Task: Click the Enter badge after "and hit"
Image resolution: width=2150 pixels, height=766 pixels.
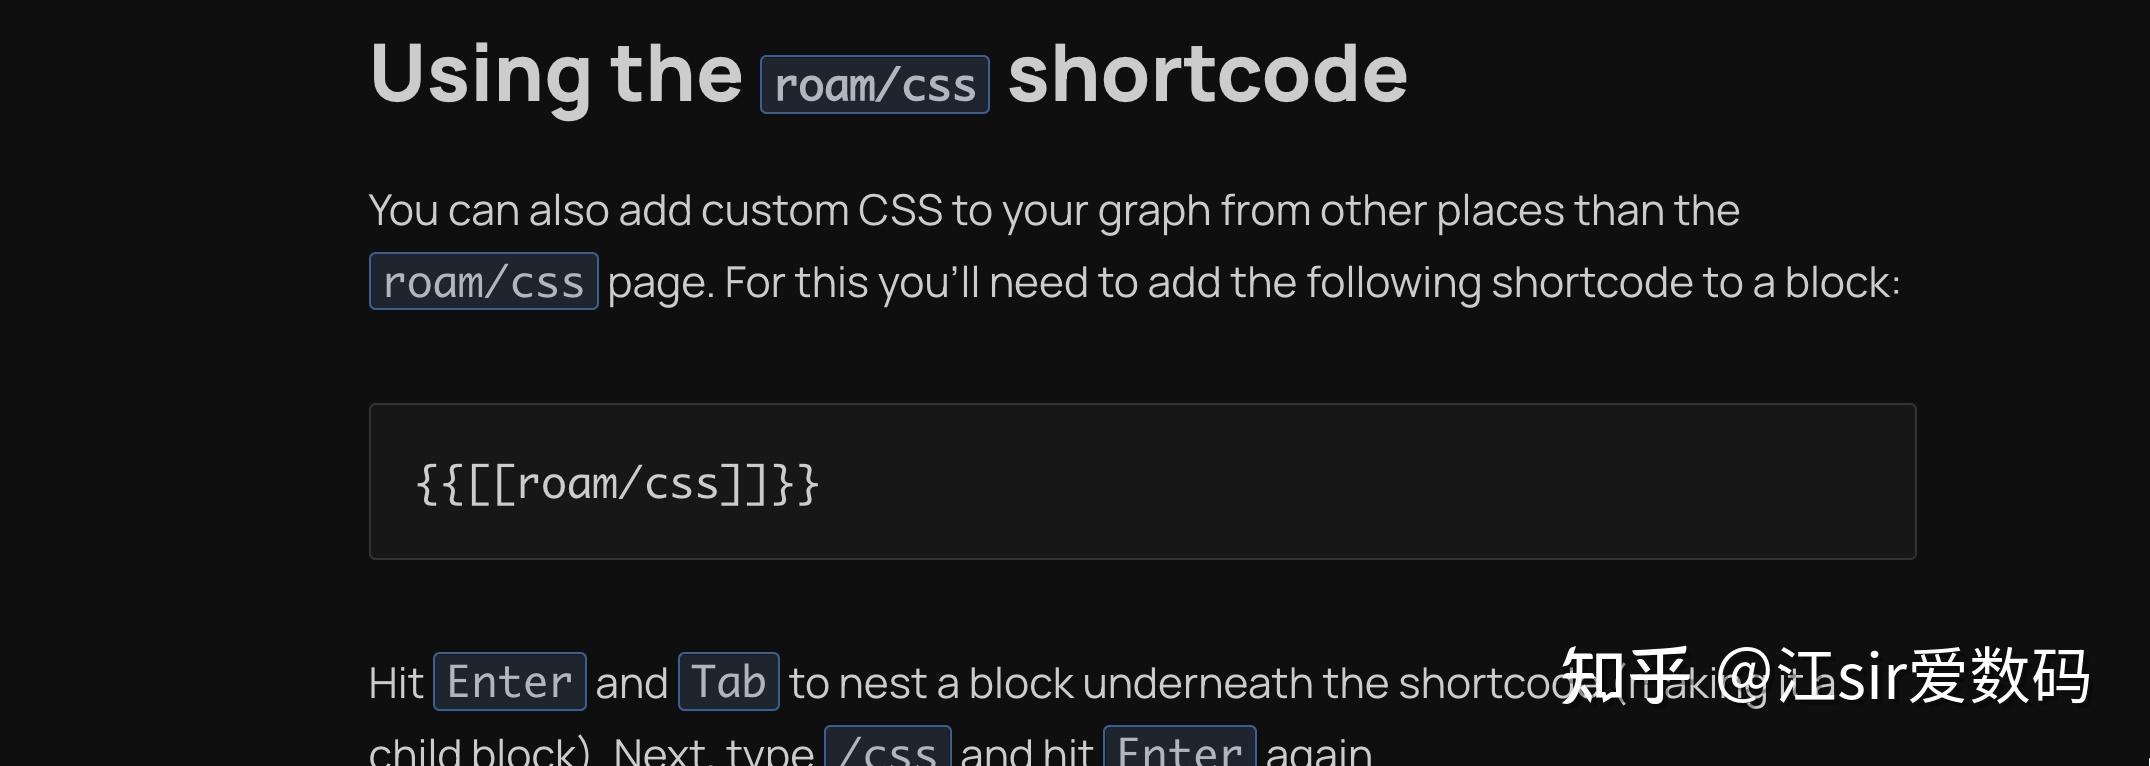Action: 1179,749
